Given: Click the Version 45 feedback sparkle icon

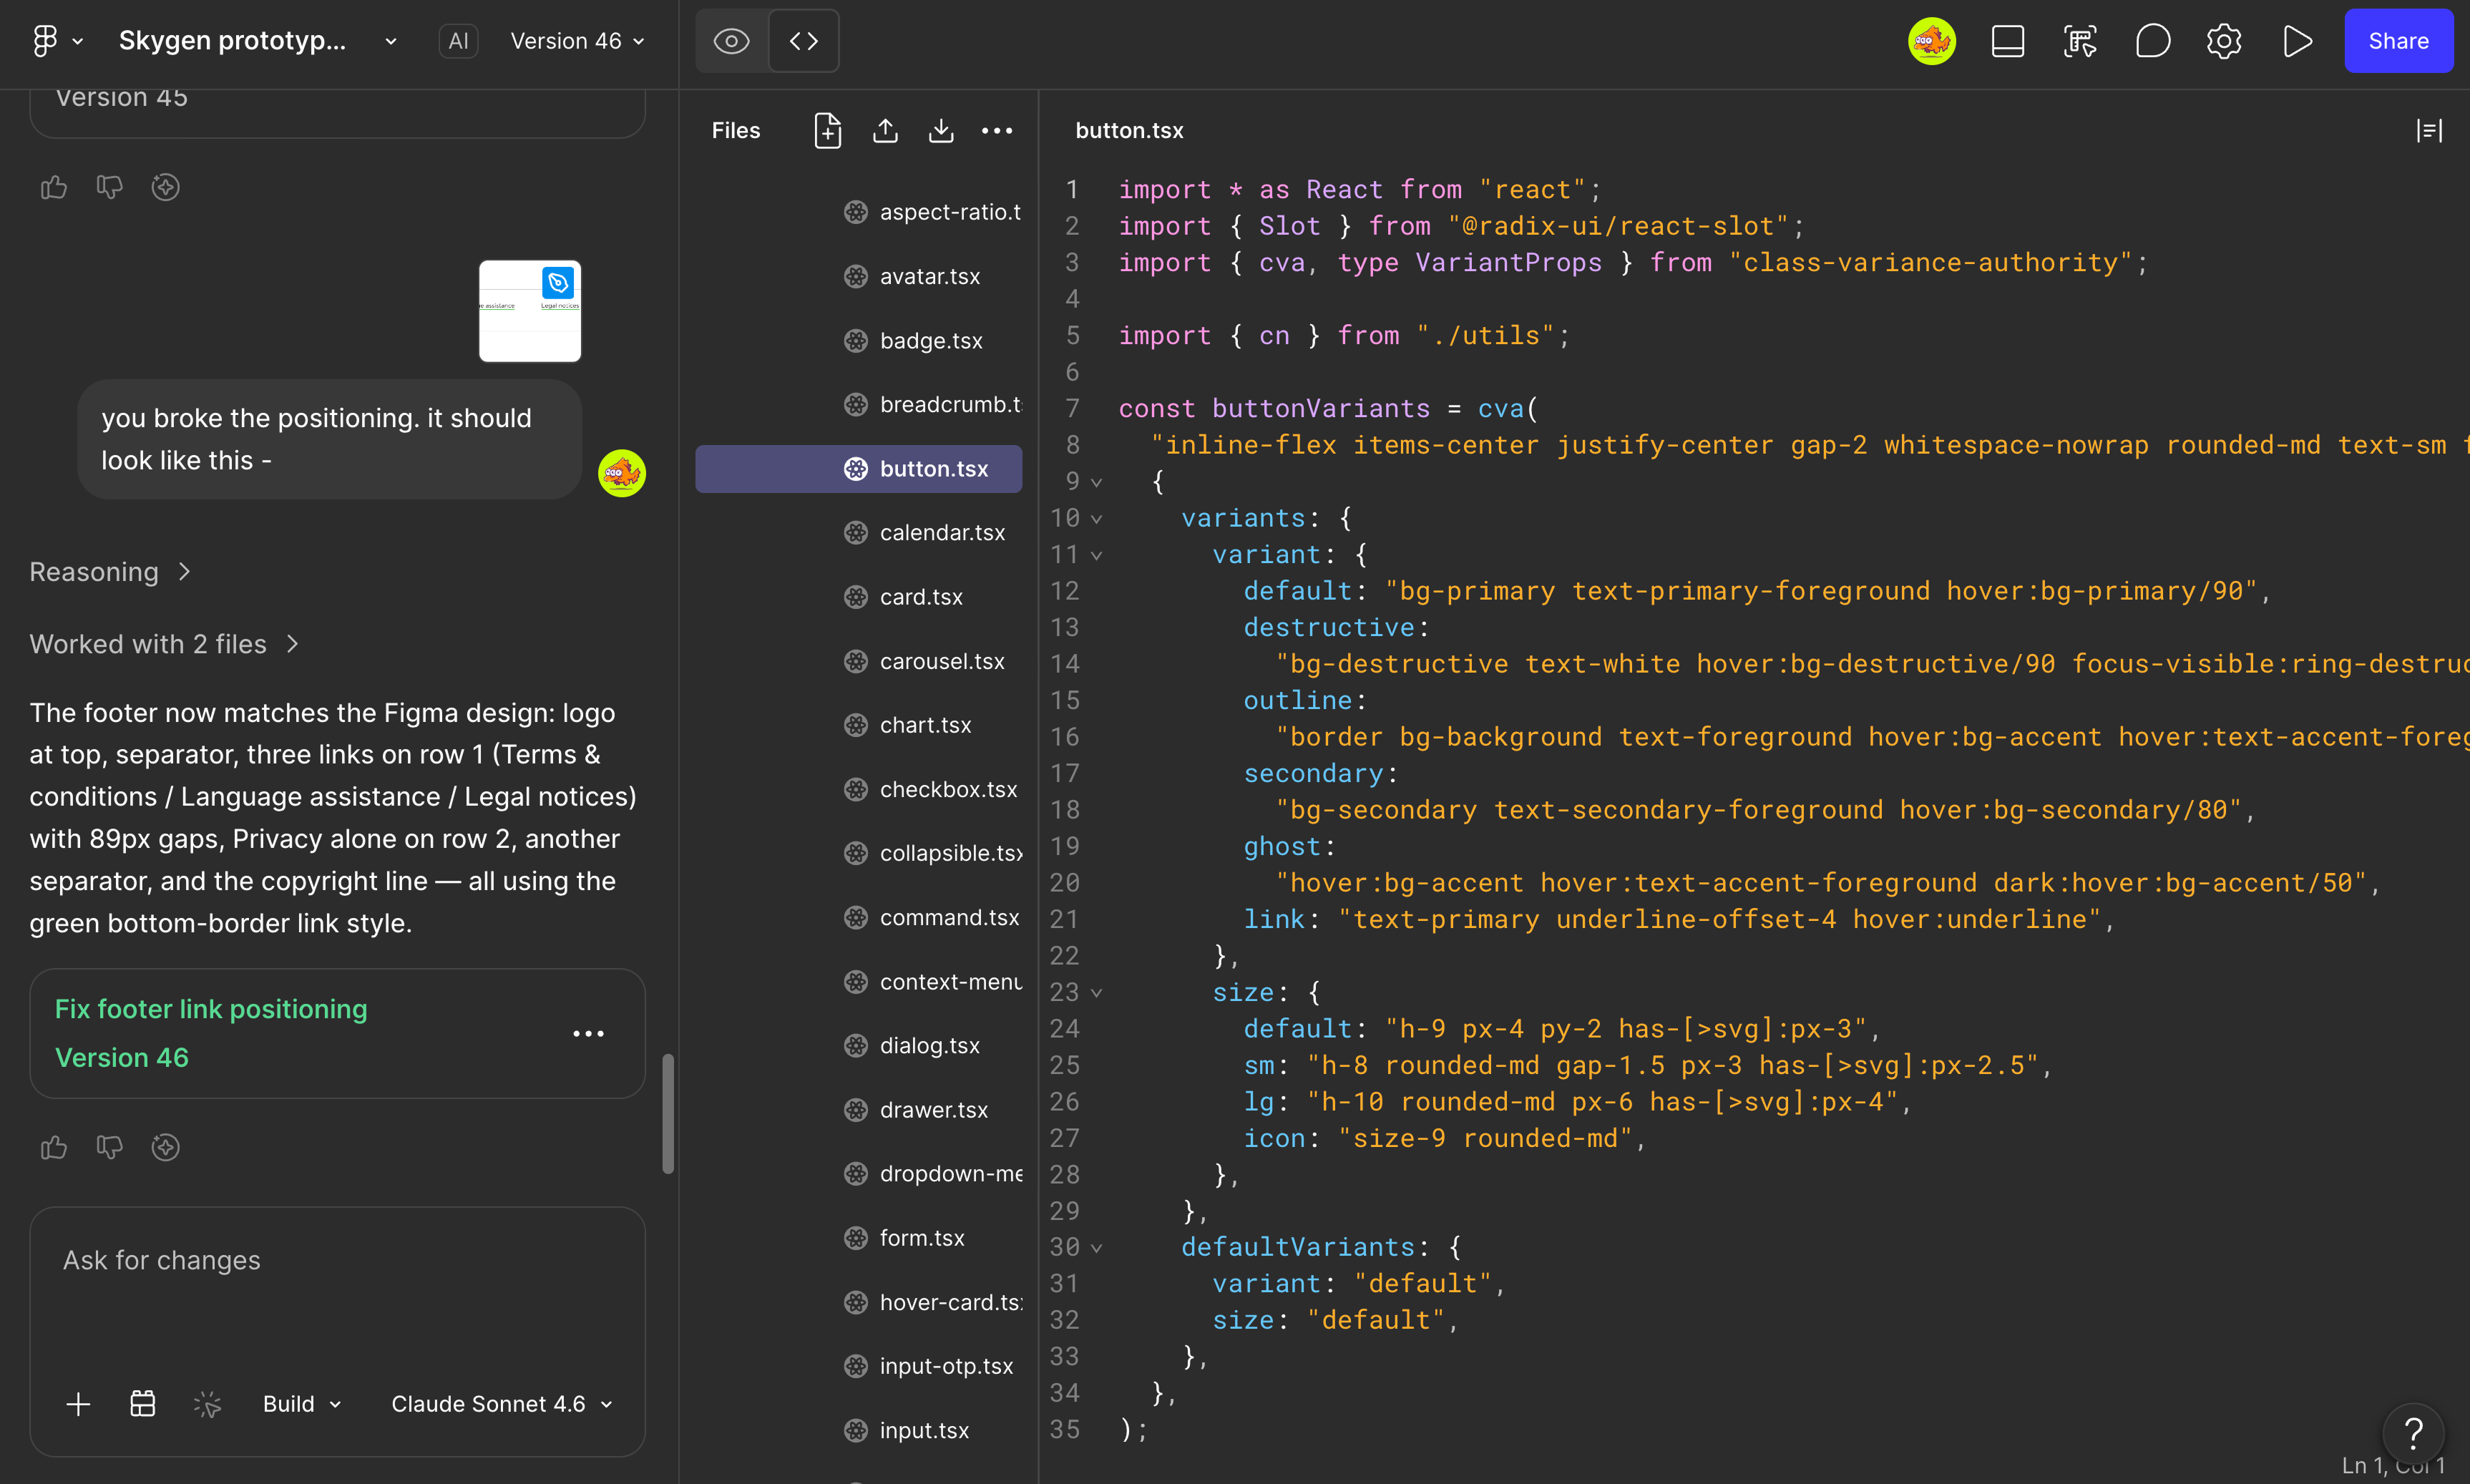Looking at the screenshot, I should 166,187.
